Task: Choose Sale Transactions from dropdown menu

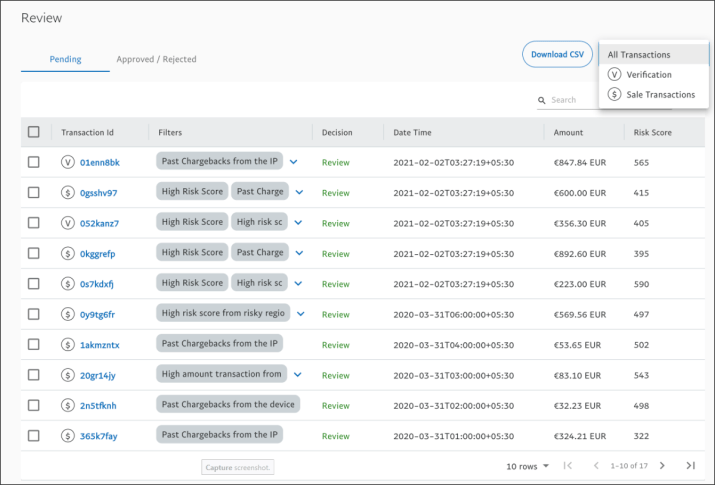Action: [660, 94]
